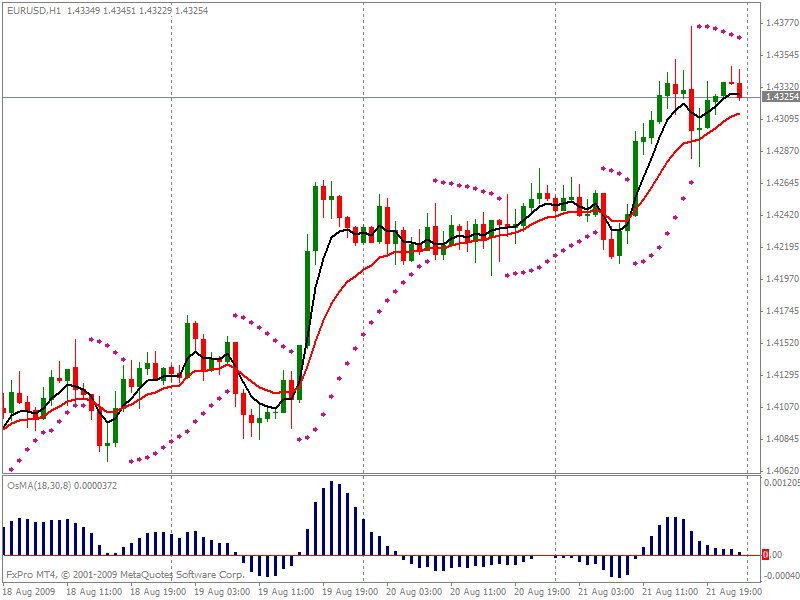The height and width of the screenshot is (600, 800).
Task: Select the 1.43770 price axis label
Action: coord(779,22)
